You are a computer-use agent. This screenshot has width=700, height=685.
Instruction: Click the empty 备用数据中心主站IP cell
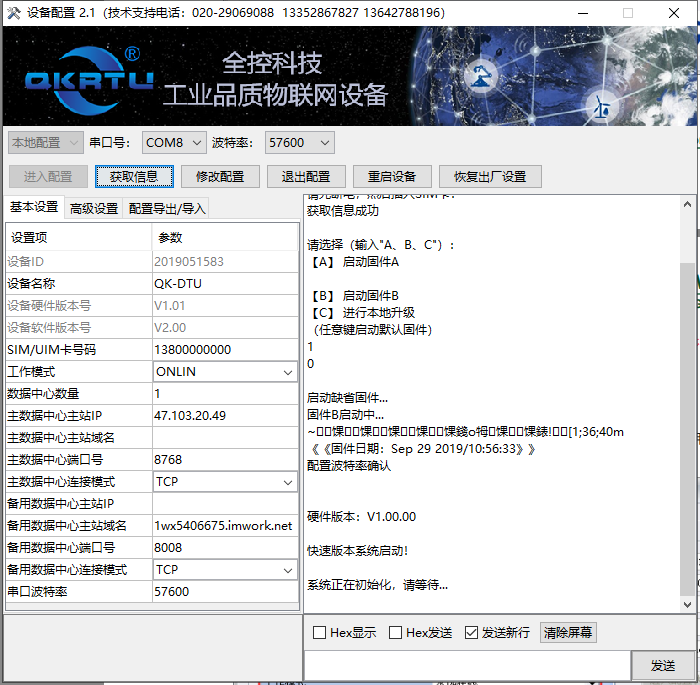click(x=225, y=504)
